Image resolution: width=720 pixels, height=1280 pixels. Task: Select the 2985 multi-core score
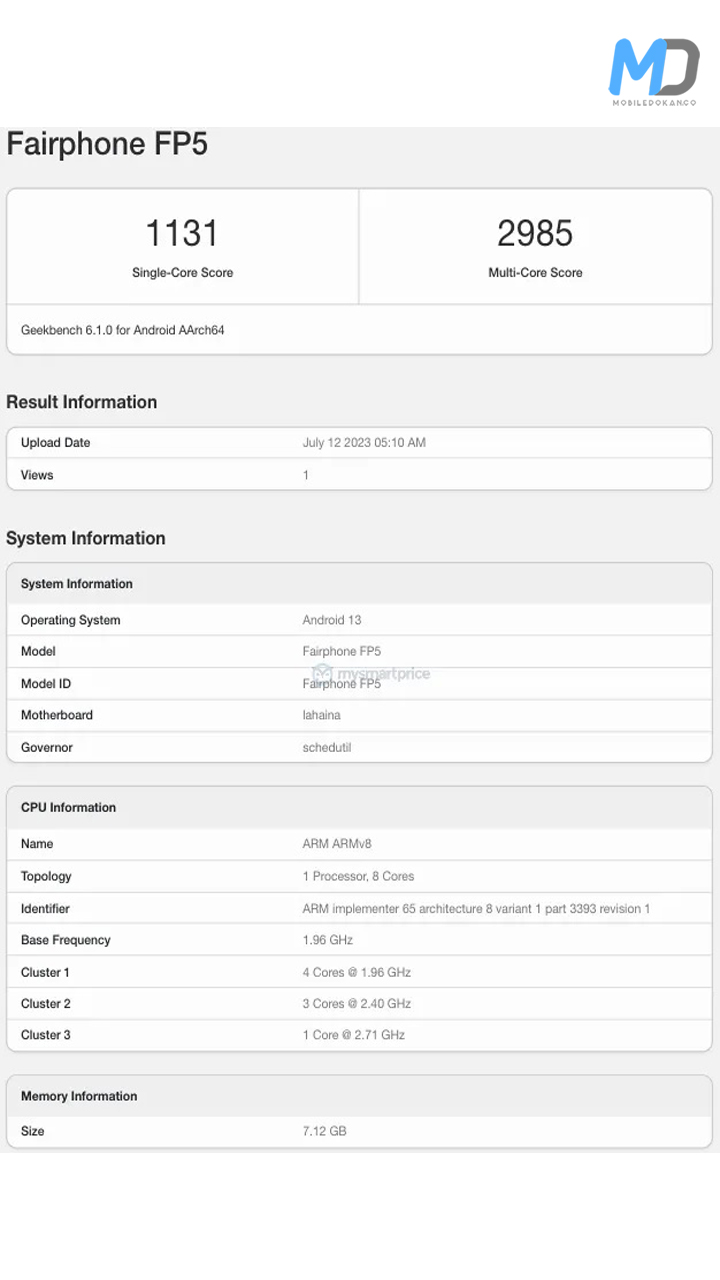pyautogui.click(x=535, y=233)
